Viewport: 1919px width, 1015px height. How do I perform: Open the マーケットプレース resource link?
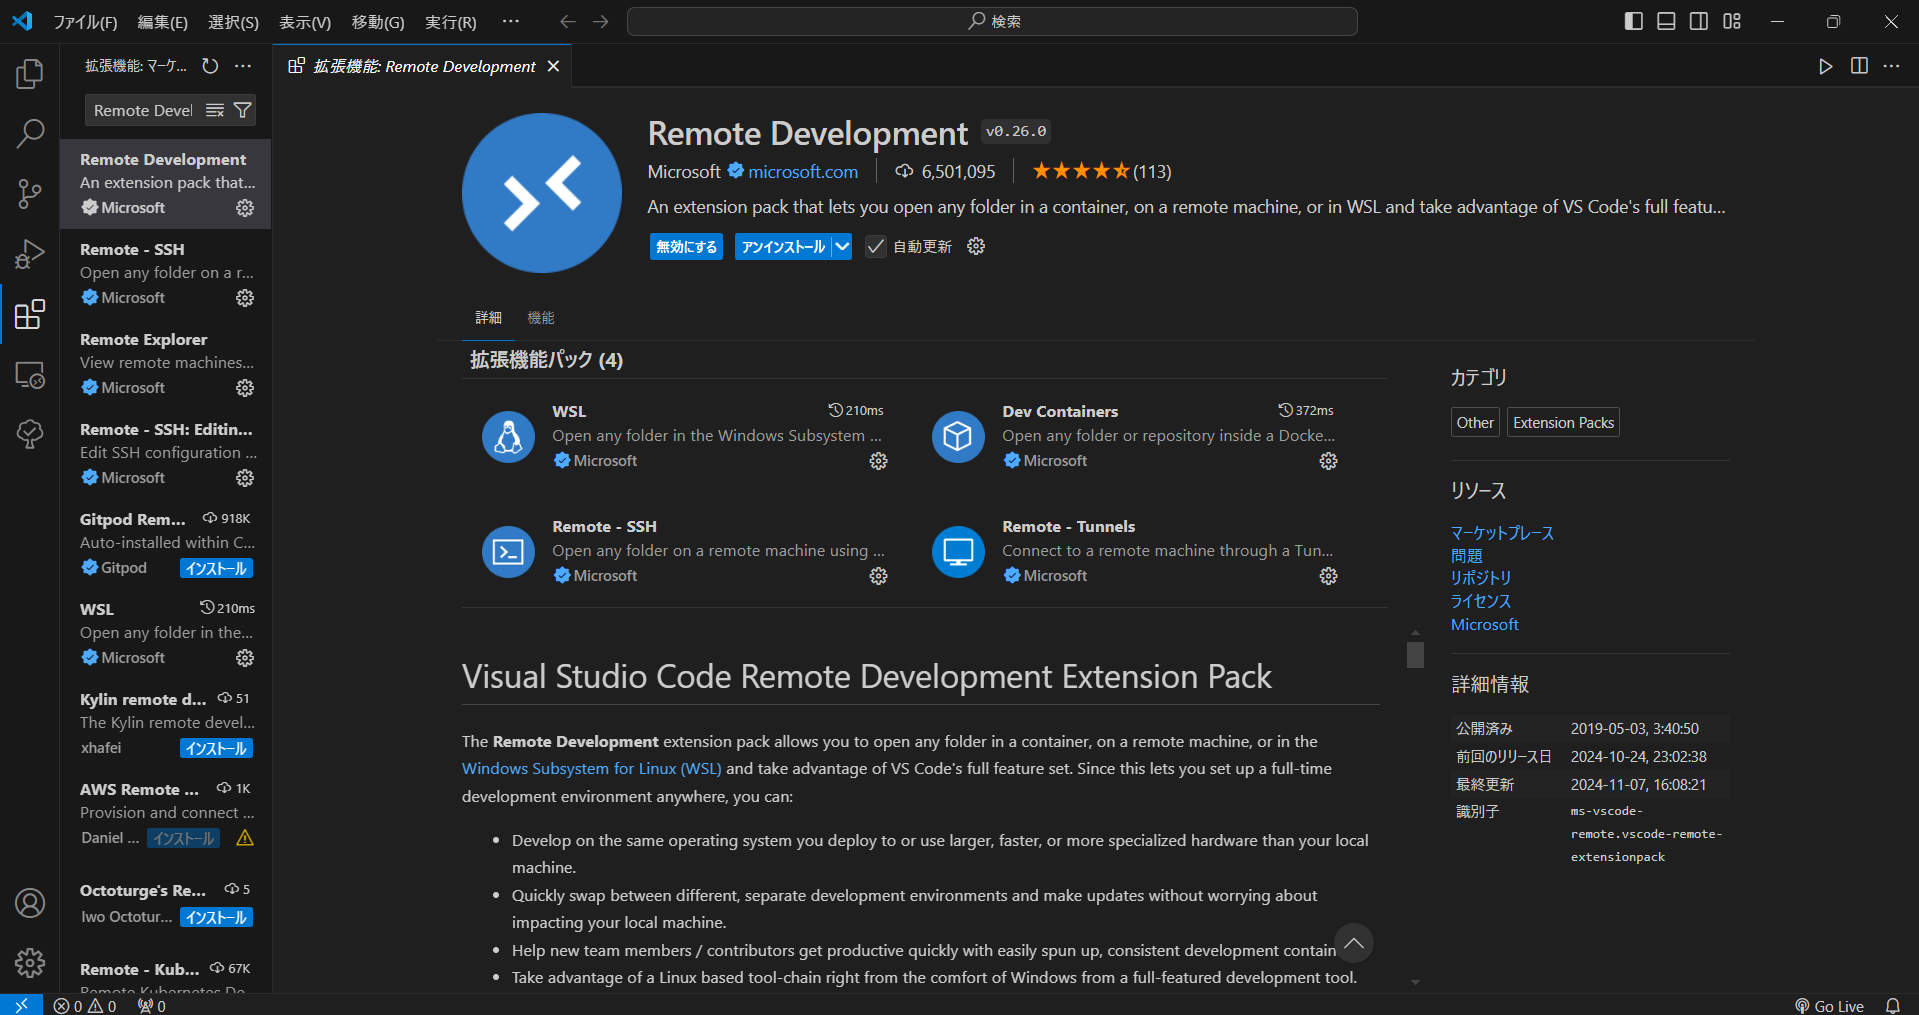click(x=1502, y=533)
